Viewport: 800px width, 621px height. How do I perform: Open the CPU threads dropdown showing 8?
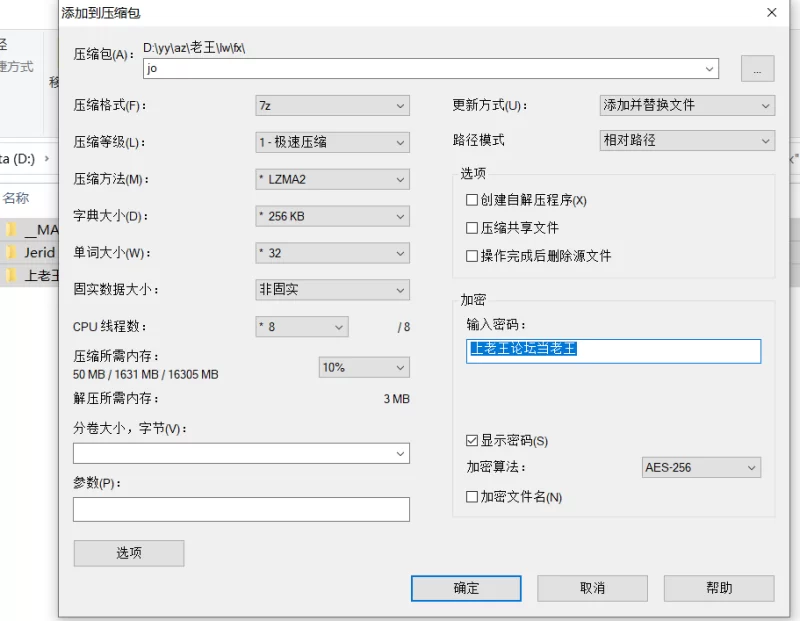[302, 327]
